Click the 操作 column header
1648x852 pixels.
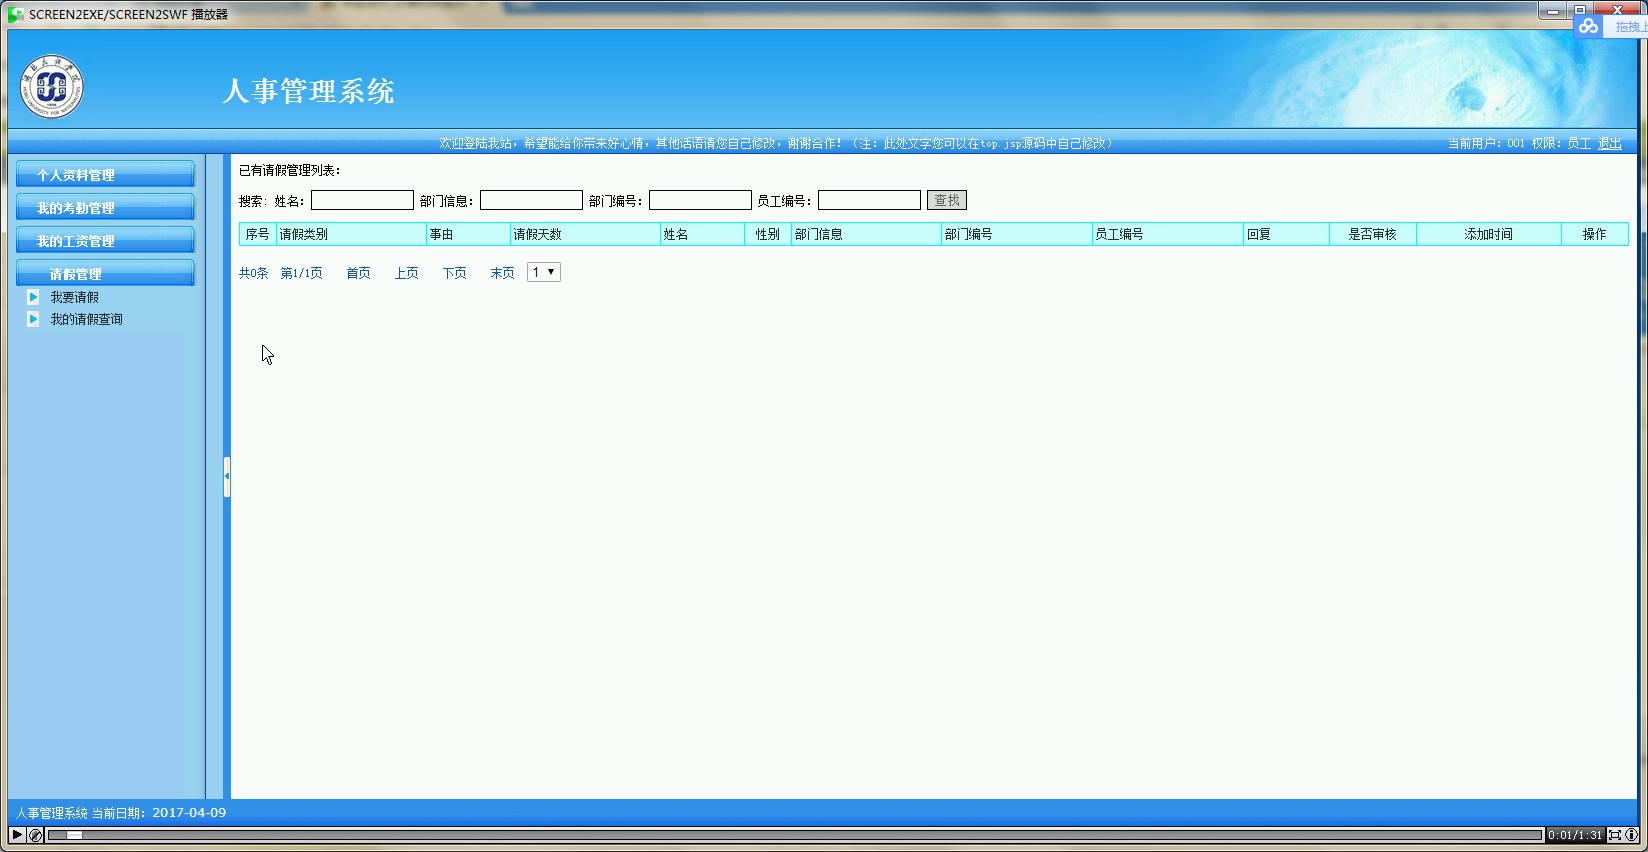click(1595, 234)
